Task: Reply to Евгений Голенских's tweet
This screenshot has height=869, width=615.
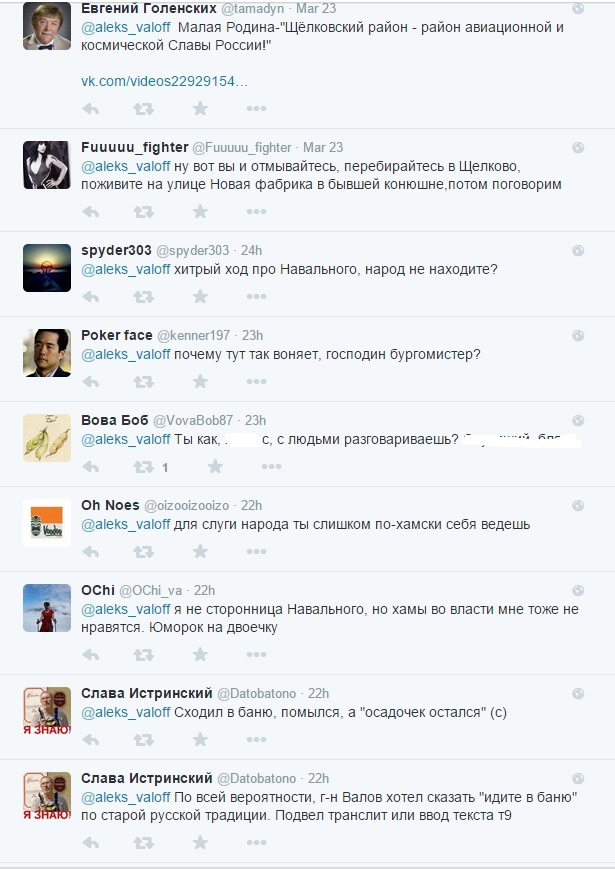Action: [91, 109]
